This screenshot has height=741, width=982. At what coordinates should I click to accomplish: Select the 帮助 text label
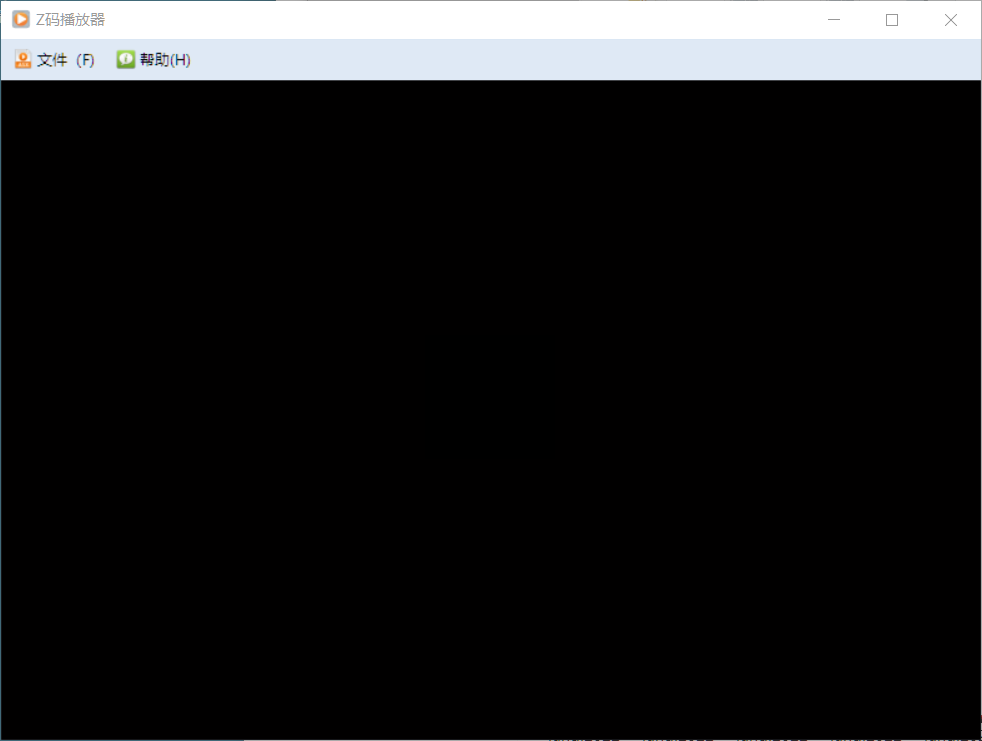(154, 60)
